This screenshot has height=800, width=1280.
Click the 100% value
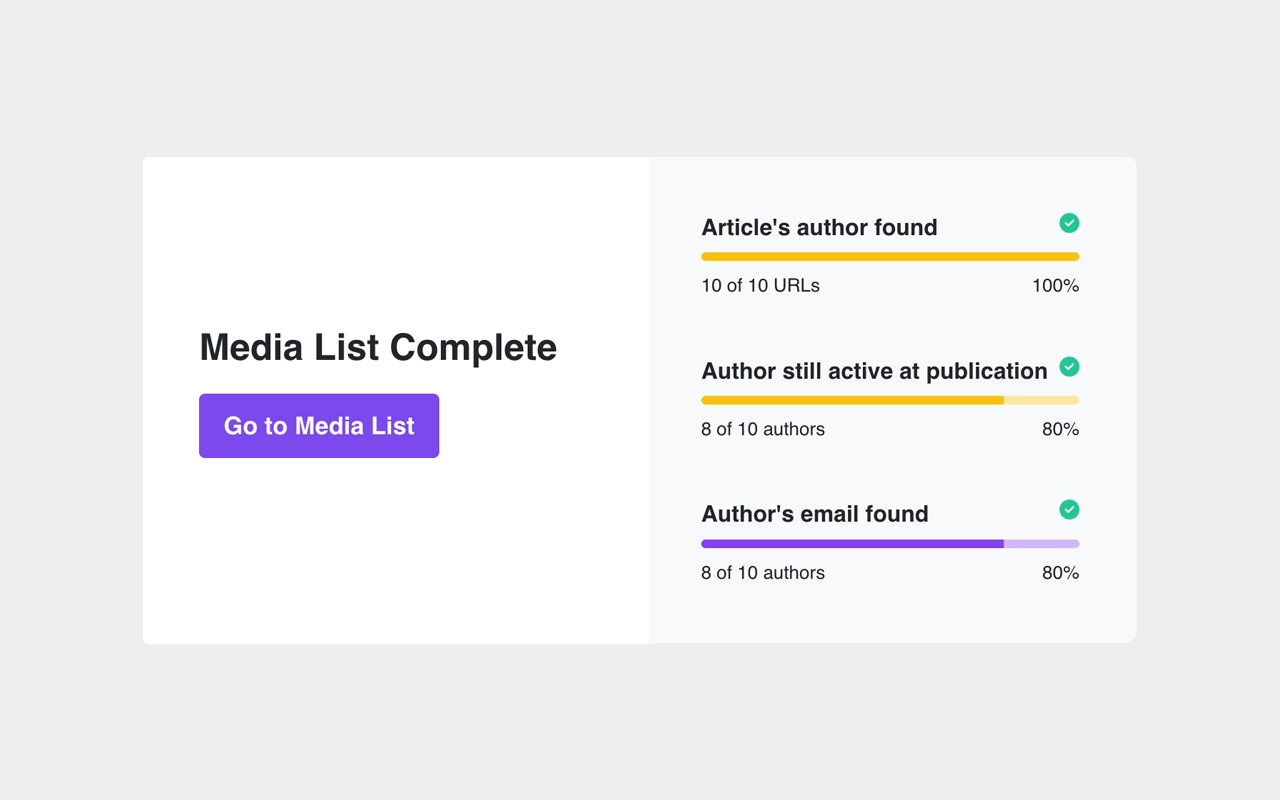pyautogui.click(x=1055, y=286)
